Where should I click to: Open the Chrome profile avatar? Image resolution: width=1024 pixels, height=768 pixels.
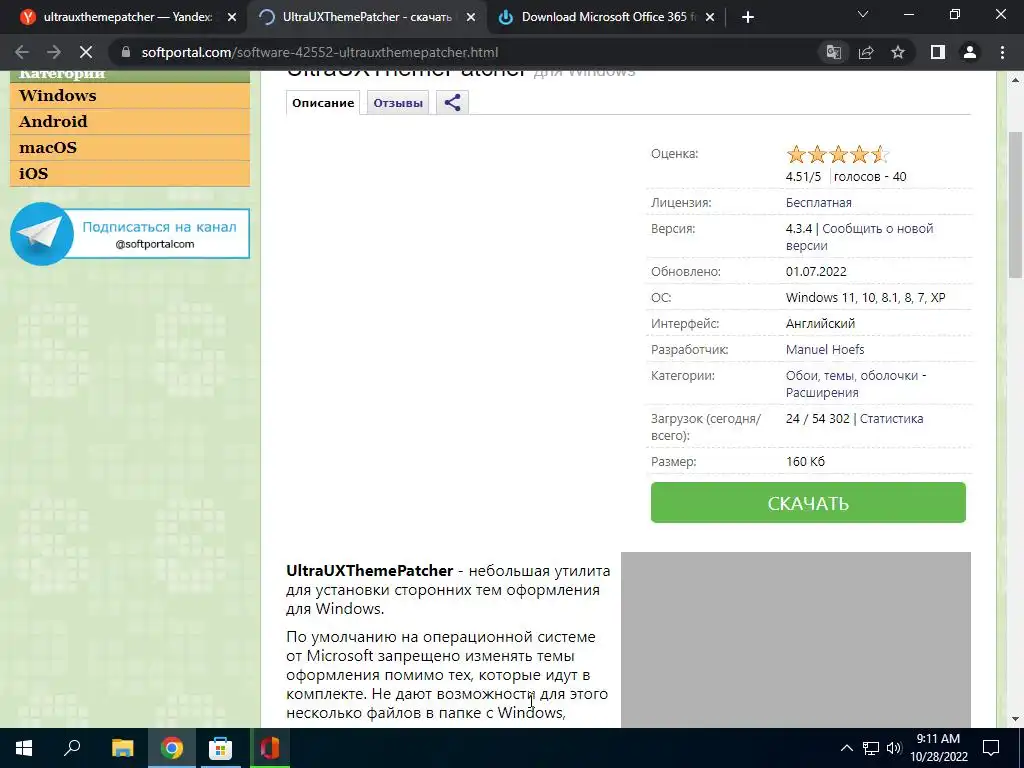pos(970,52)
